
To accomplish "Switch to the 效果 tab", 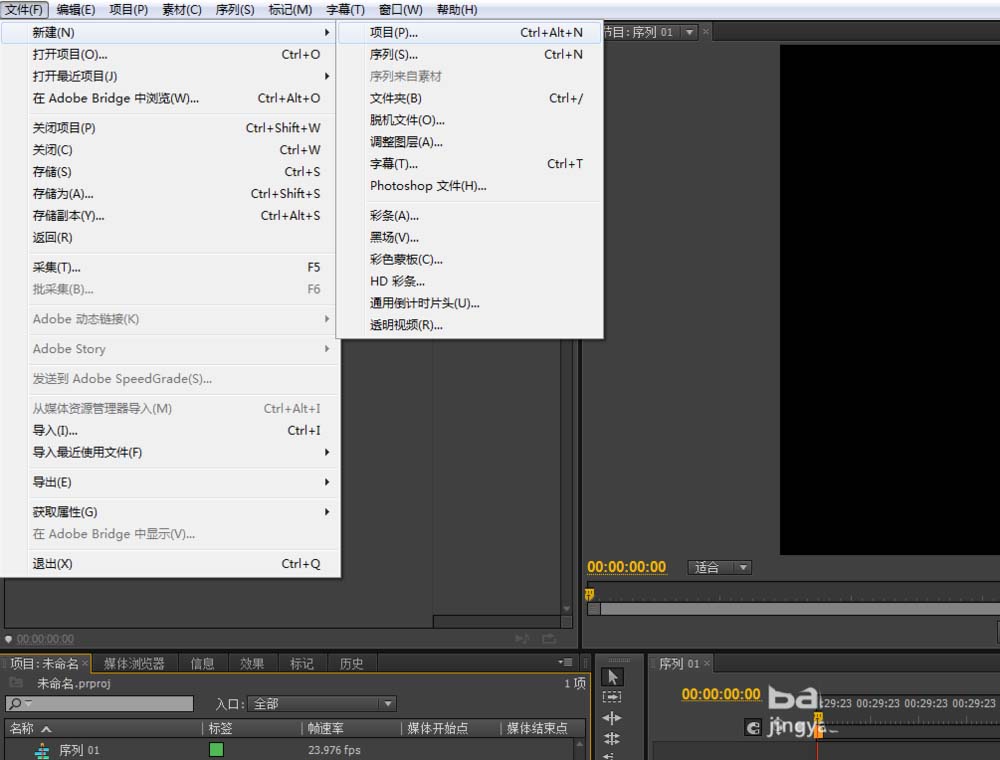I will [x=252, y=664].
